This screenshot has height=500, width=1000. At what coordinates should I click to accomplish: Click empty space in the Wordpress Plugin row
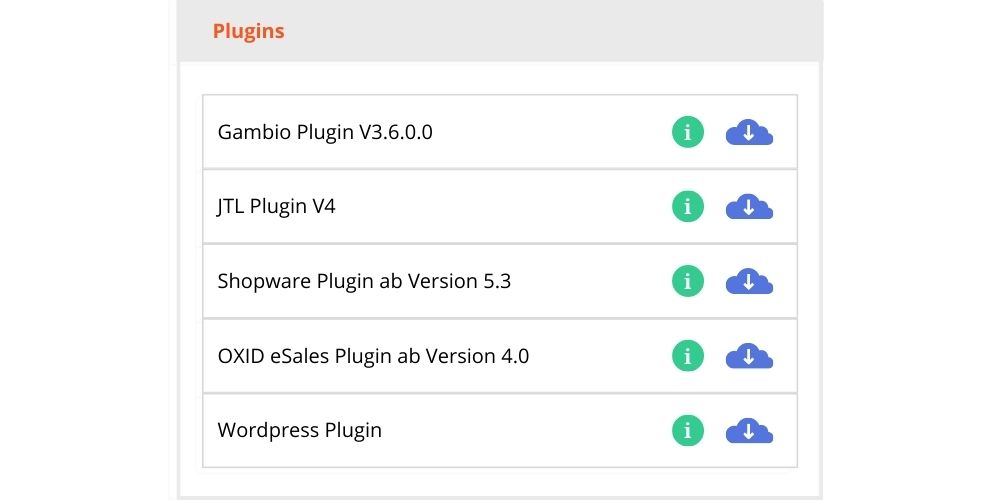coord(530,431)
